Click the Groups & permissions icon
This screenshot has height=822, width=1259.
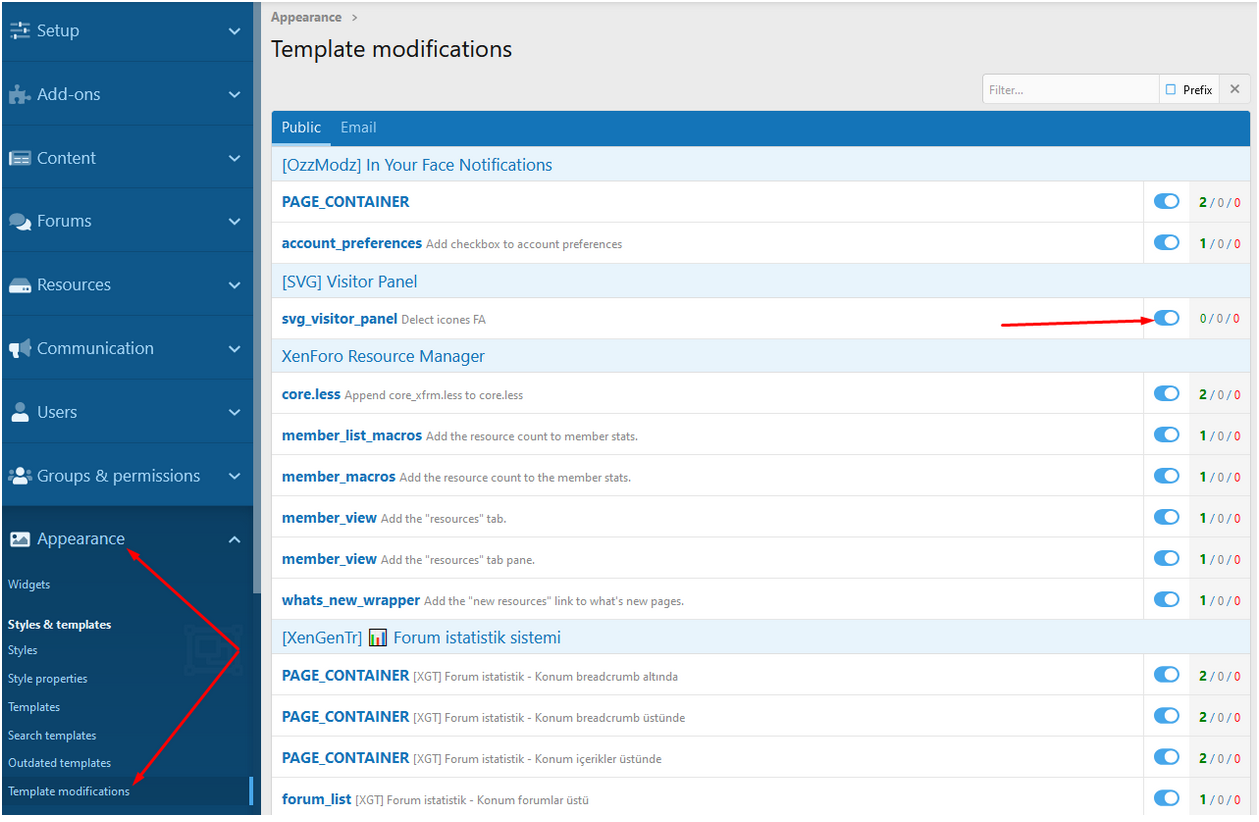coord(20,476)
